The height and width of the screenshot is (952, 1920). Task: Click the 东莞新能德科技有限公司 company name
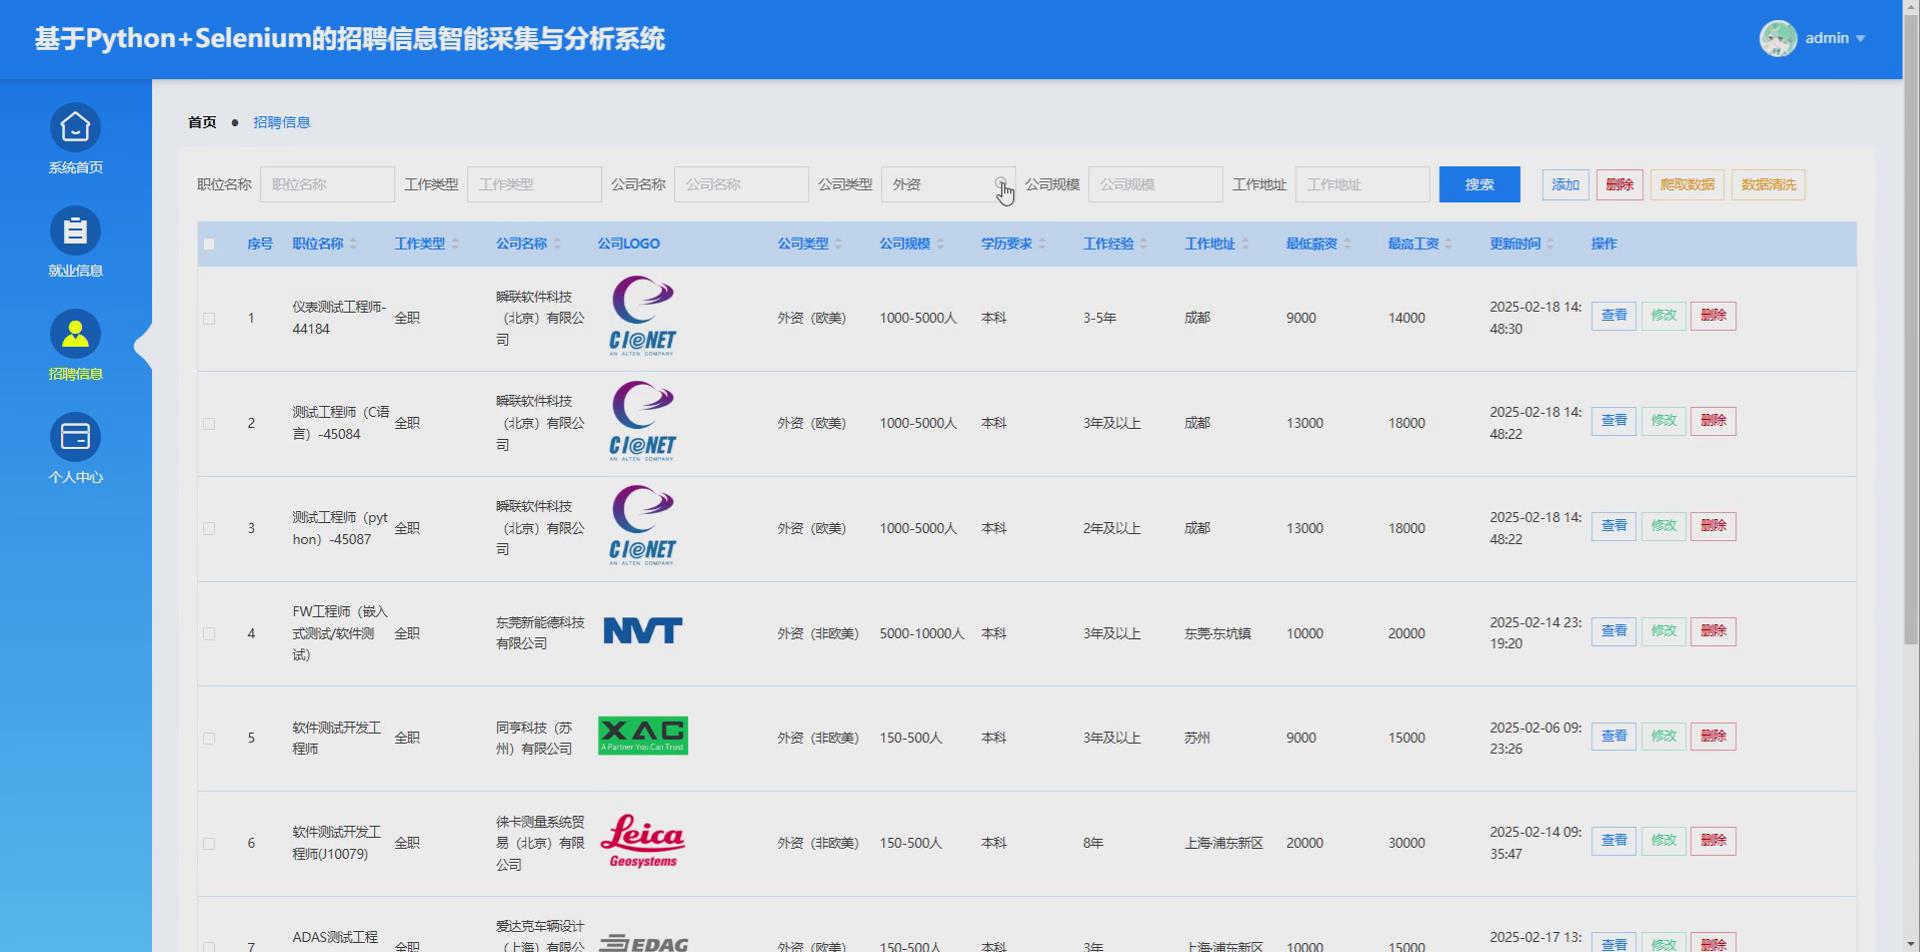coord(540,633)
